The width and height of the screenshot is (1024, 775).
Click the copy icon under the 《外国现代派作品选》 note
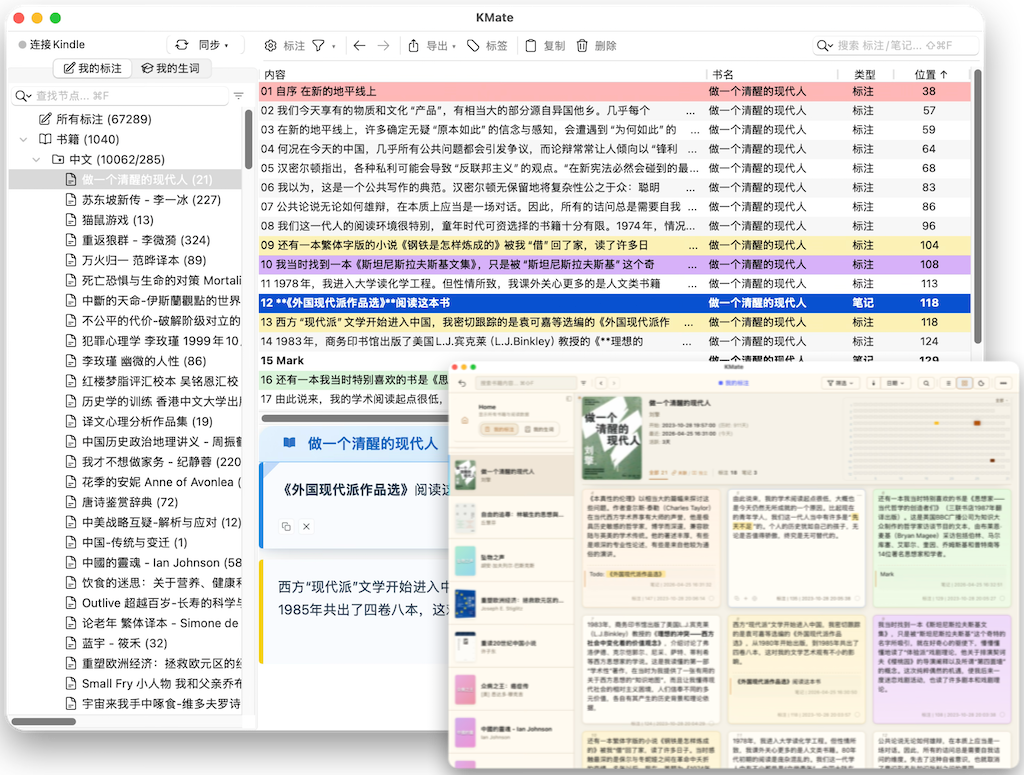click(286, 526)
